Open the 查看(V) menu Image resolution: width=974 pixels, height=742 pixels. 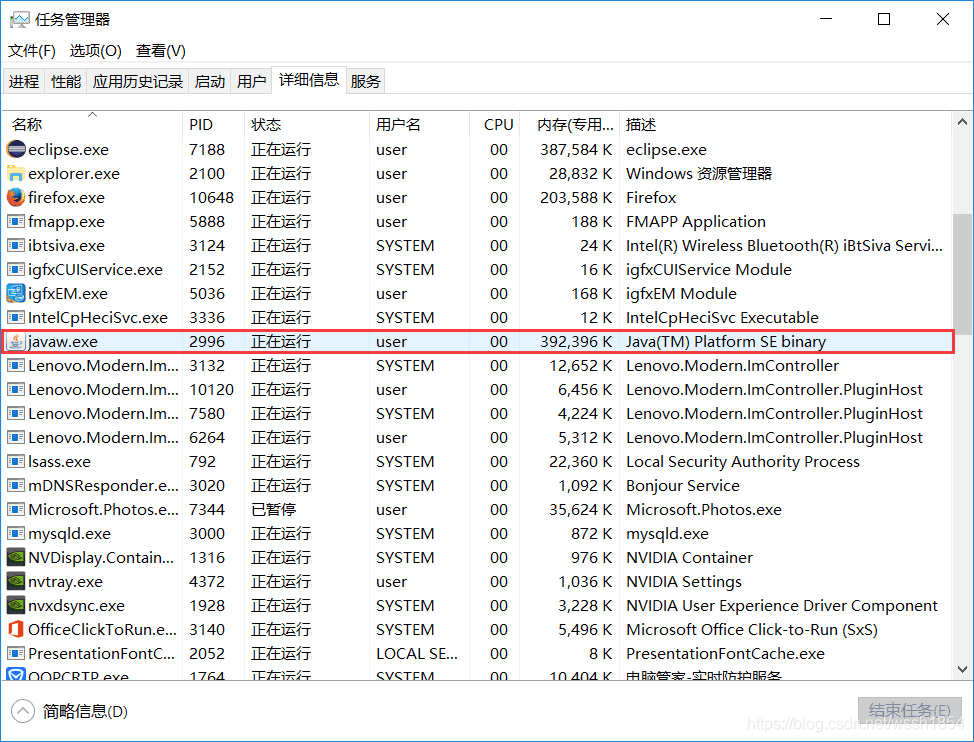(161, 51)
